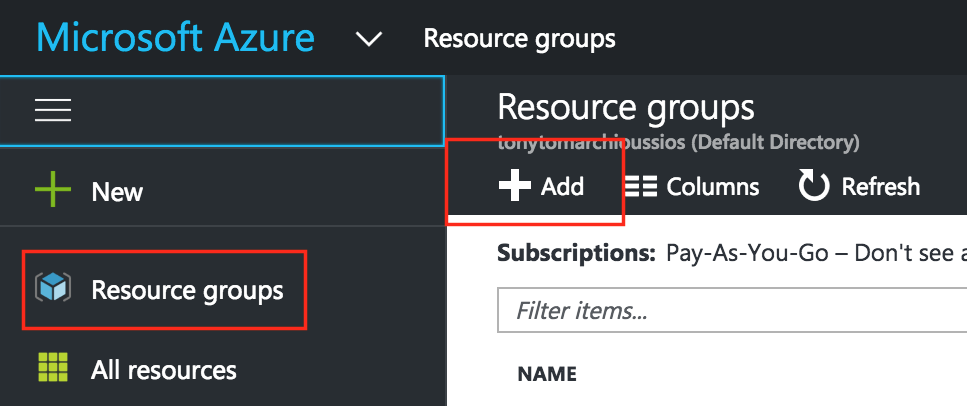Open Microsoft Azure home logo text
The height and width of the screenshot is (406, 967).
(x=176, y=37)
